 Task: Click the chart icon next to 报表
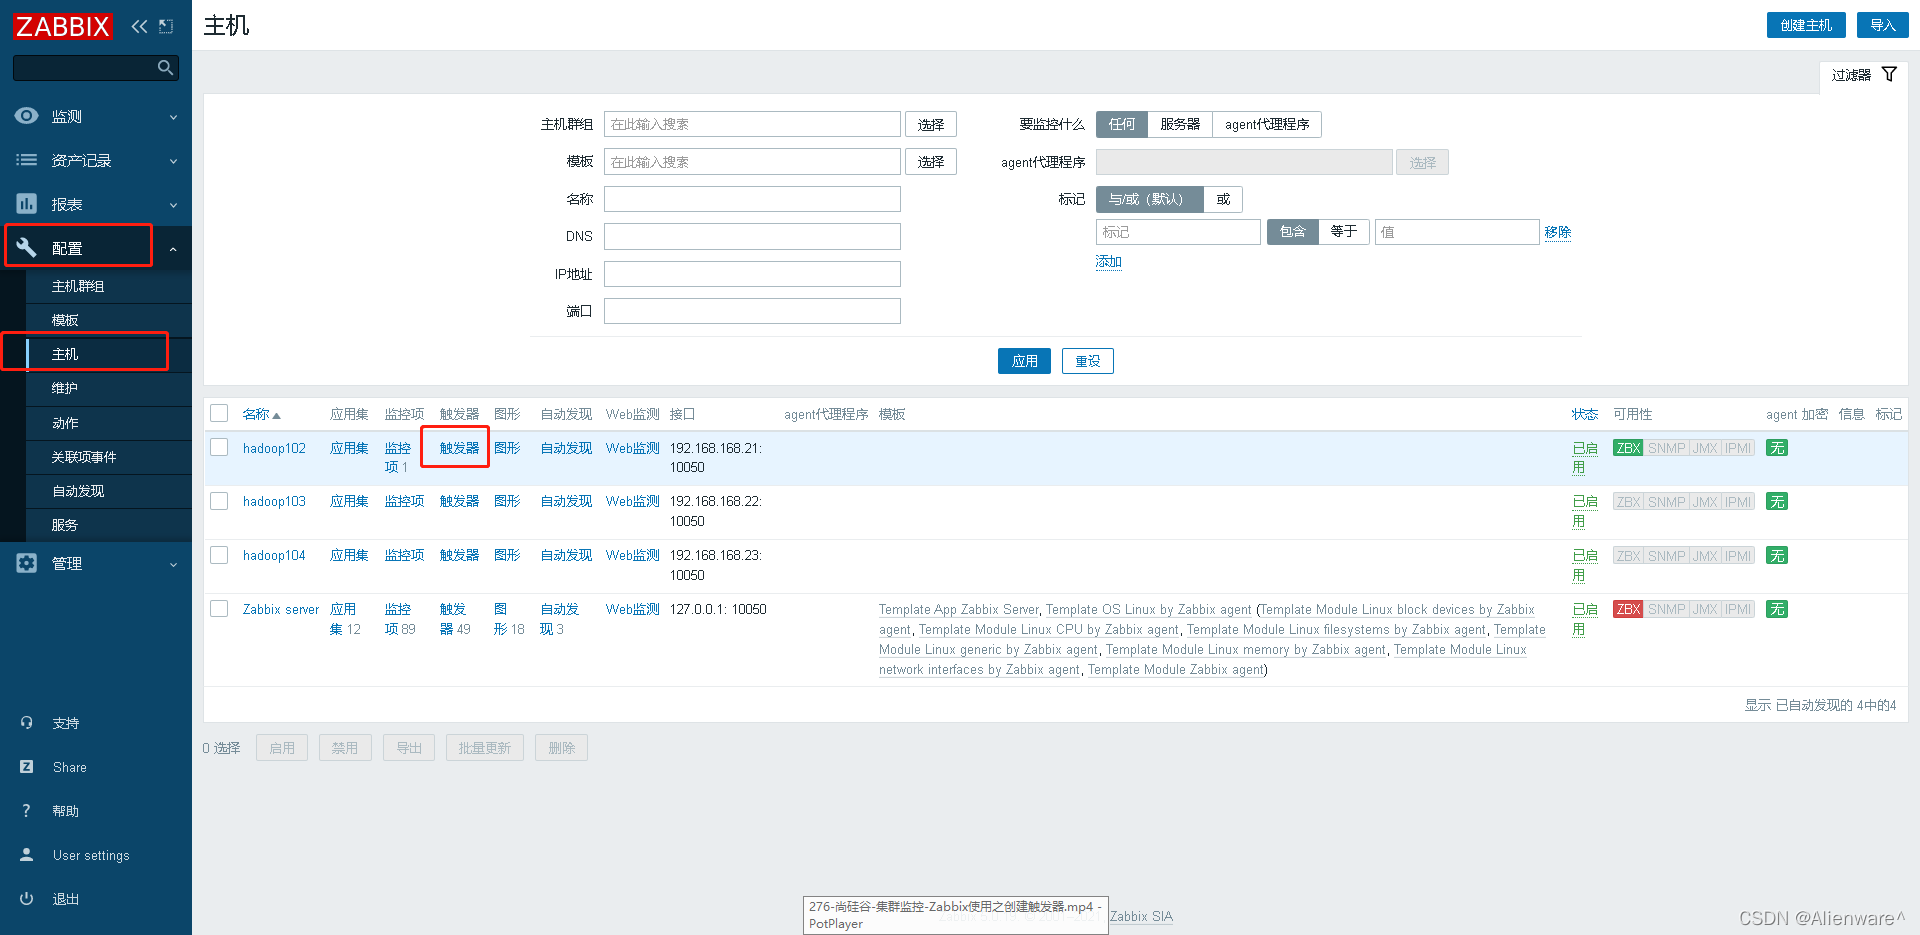pos(27,204)
